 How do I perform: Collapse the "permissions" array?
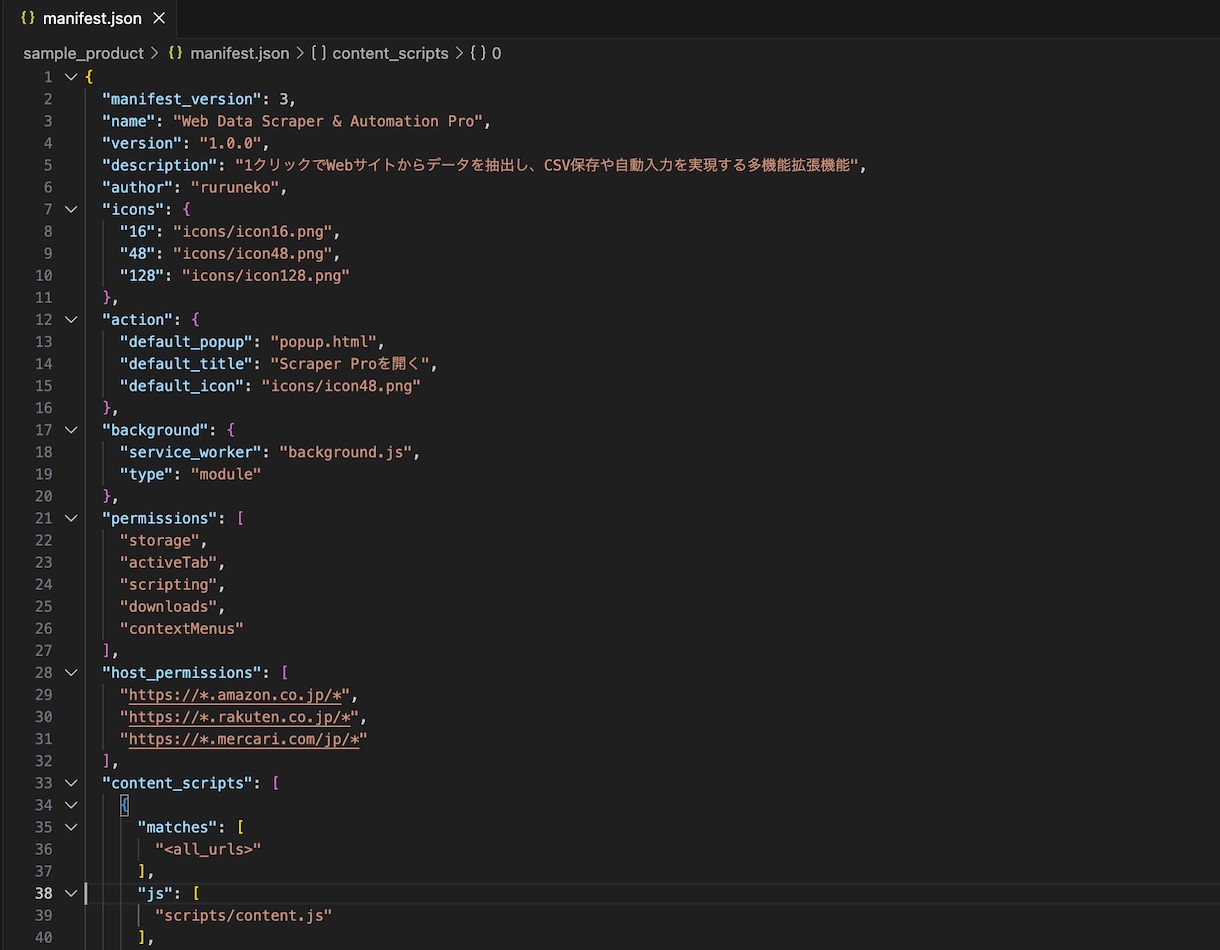coord(70,518)
